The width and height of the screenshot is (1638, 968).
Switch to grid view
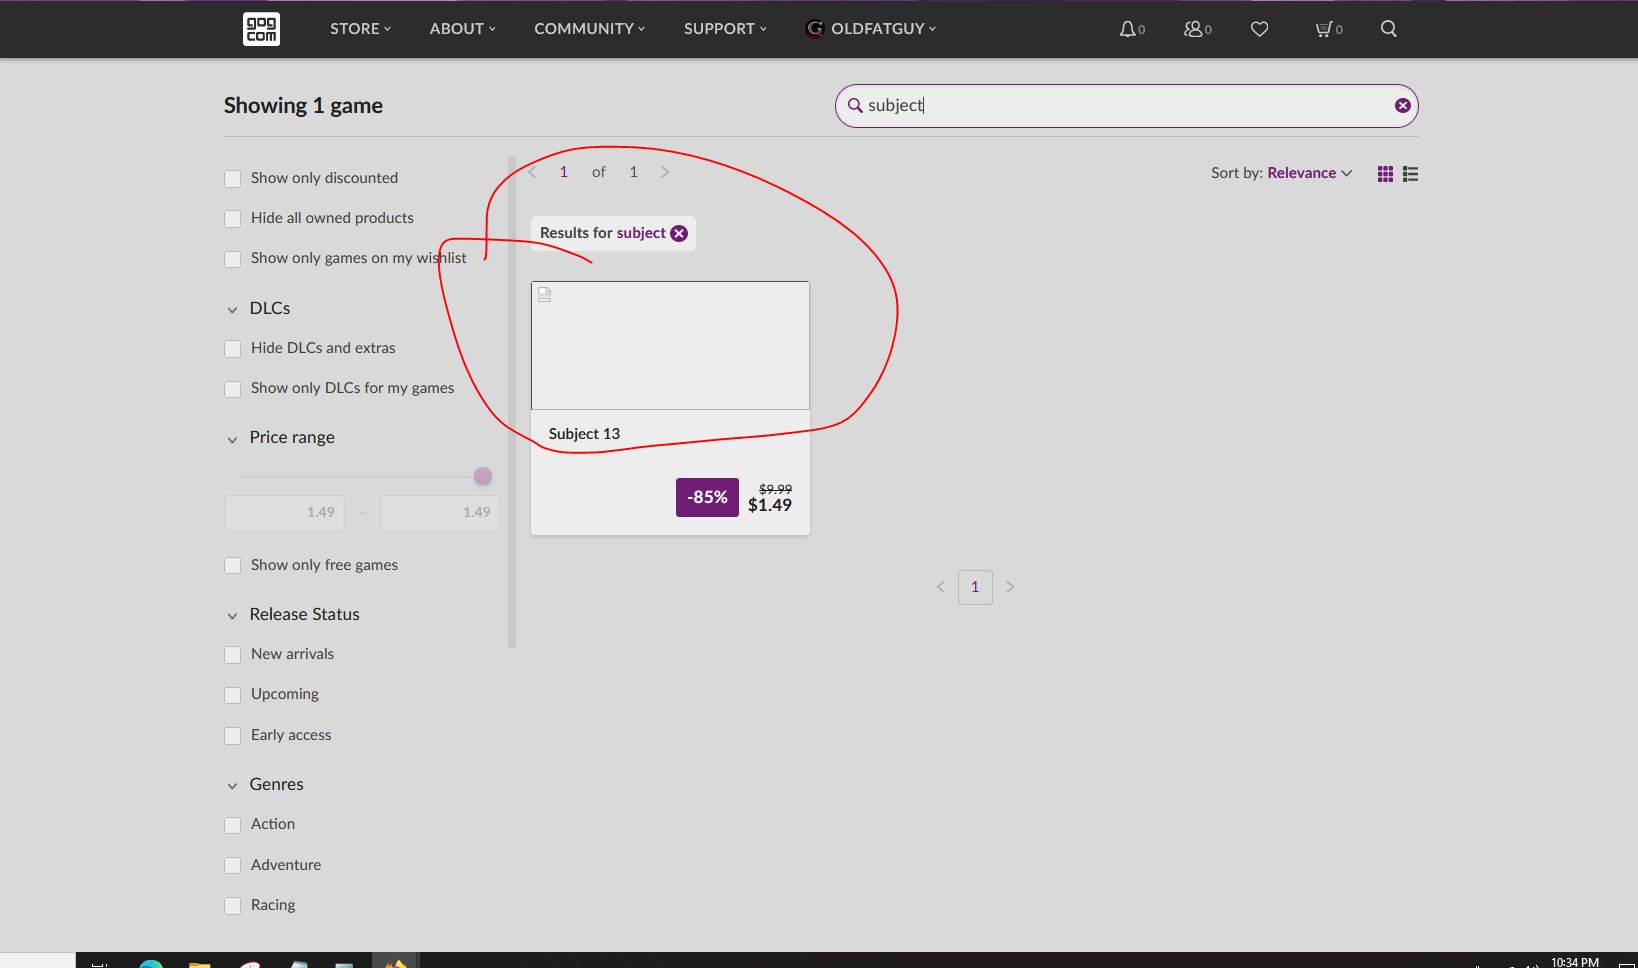(x=1385, y=174)
